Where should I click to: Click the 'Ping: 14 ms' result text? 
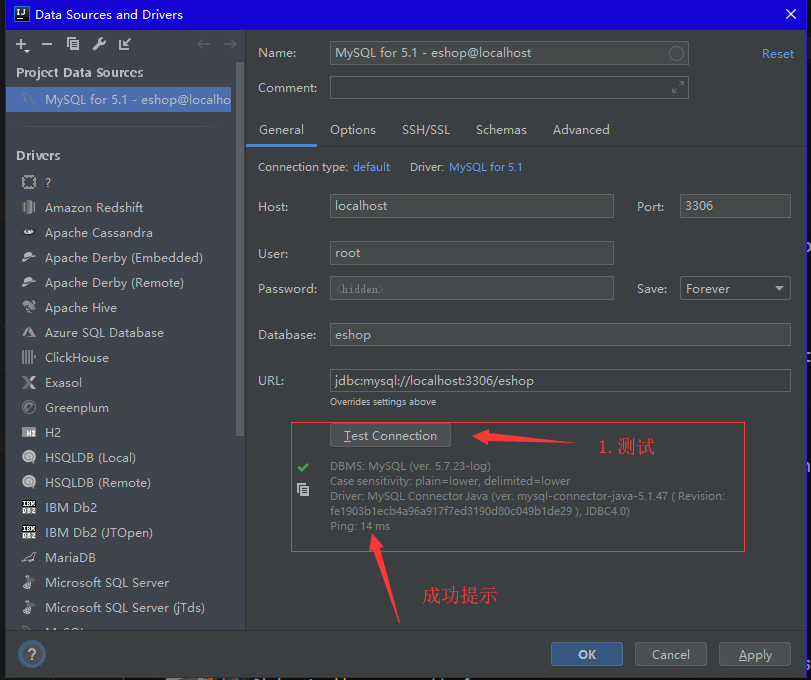[360, 526]
